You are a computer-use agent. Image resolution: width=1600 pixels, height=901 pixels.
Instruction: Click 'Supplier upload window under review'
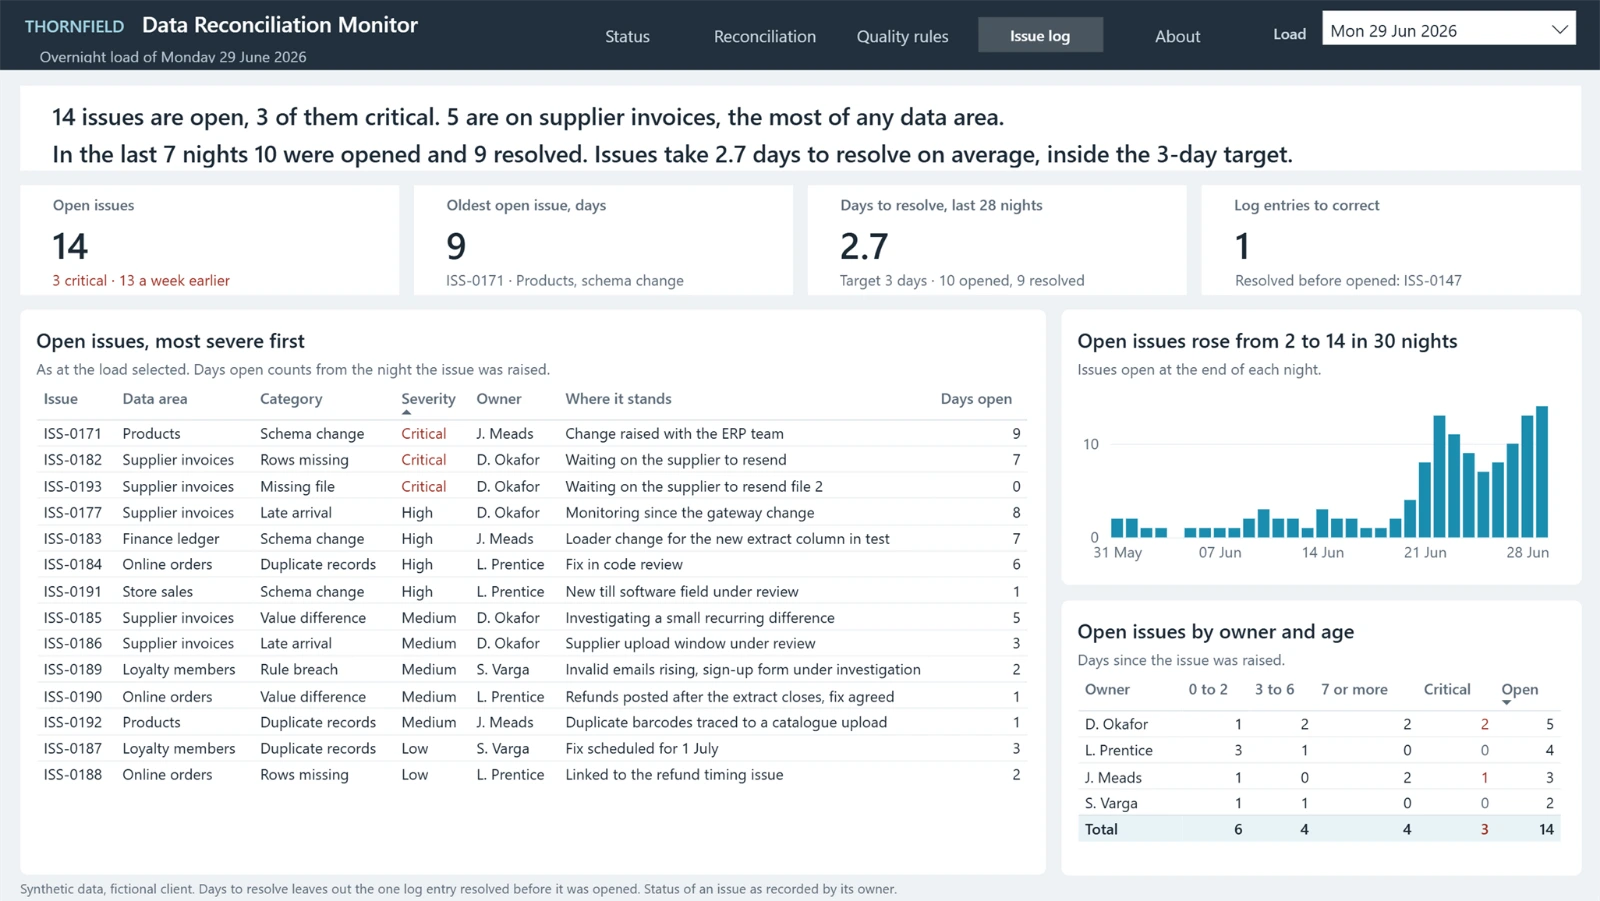(x=690, y=643)
